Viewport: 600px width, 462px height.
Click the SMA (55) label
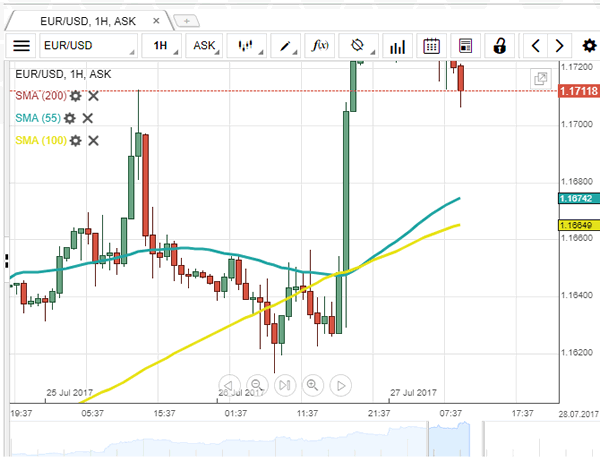coord(38,118)
